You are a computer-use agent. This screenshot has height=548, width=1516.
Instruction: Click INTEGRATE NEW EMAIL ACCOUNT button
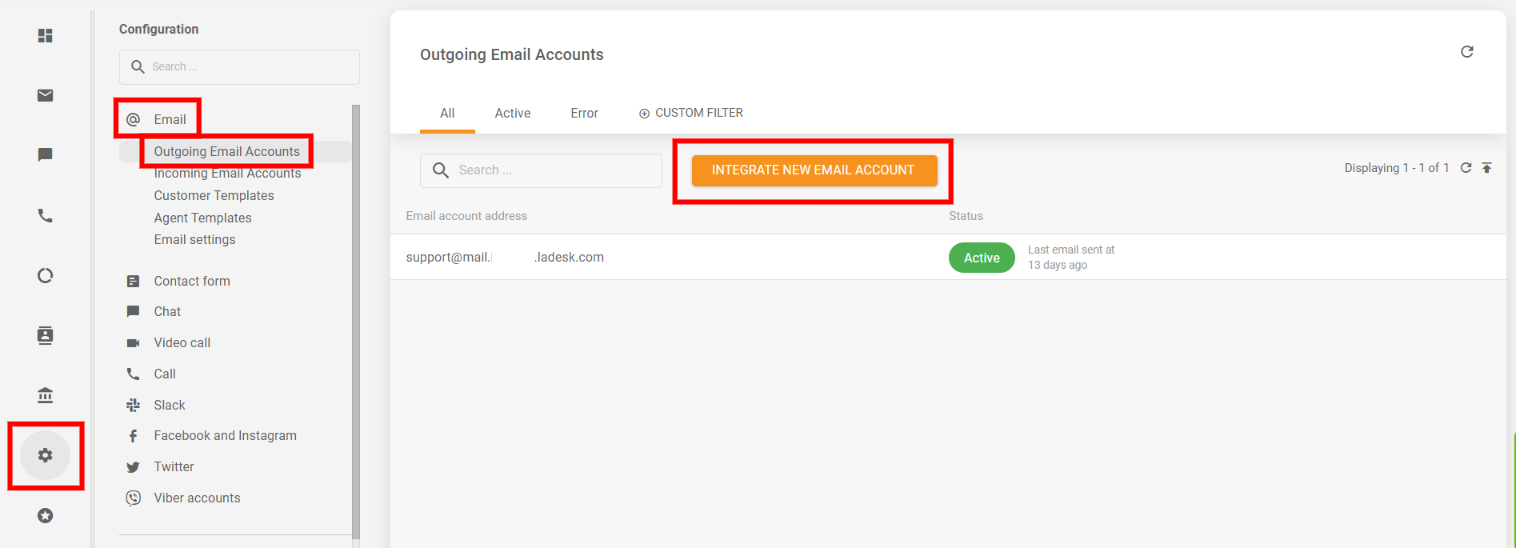pos(814,170)
